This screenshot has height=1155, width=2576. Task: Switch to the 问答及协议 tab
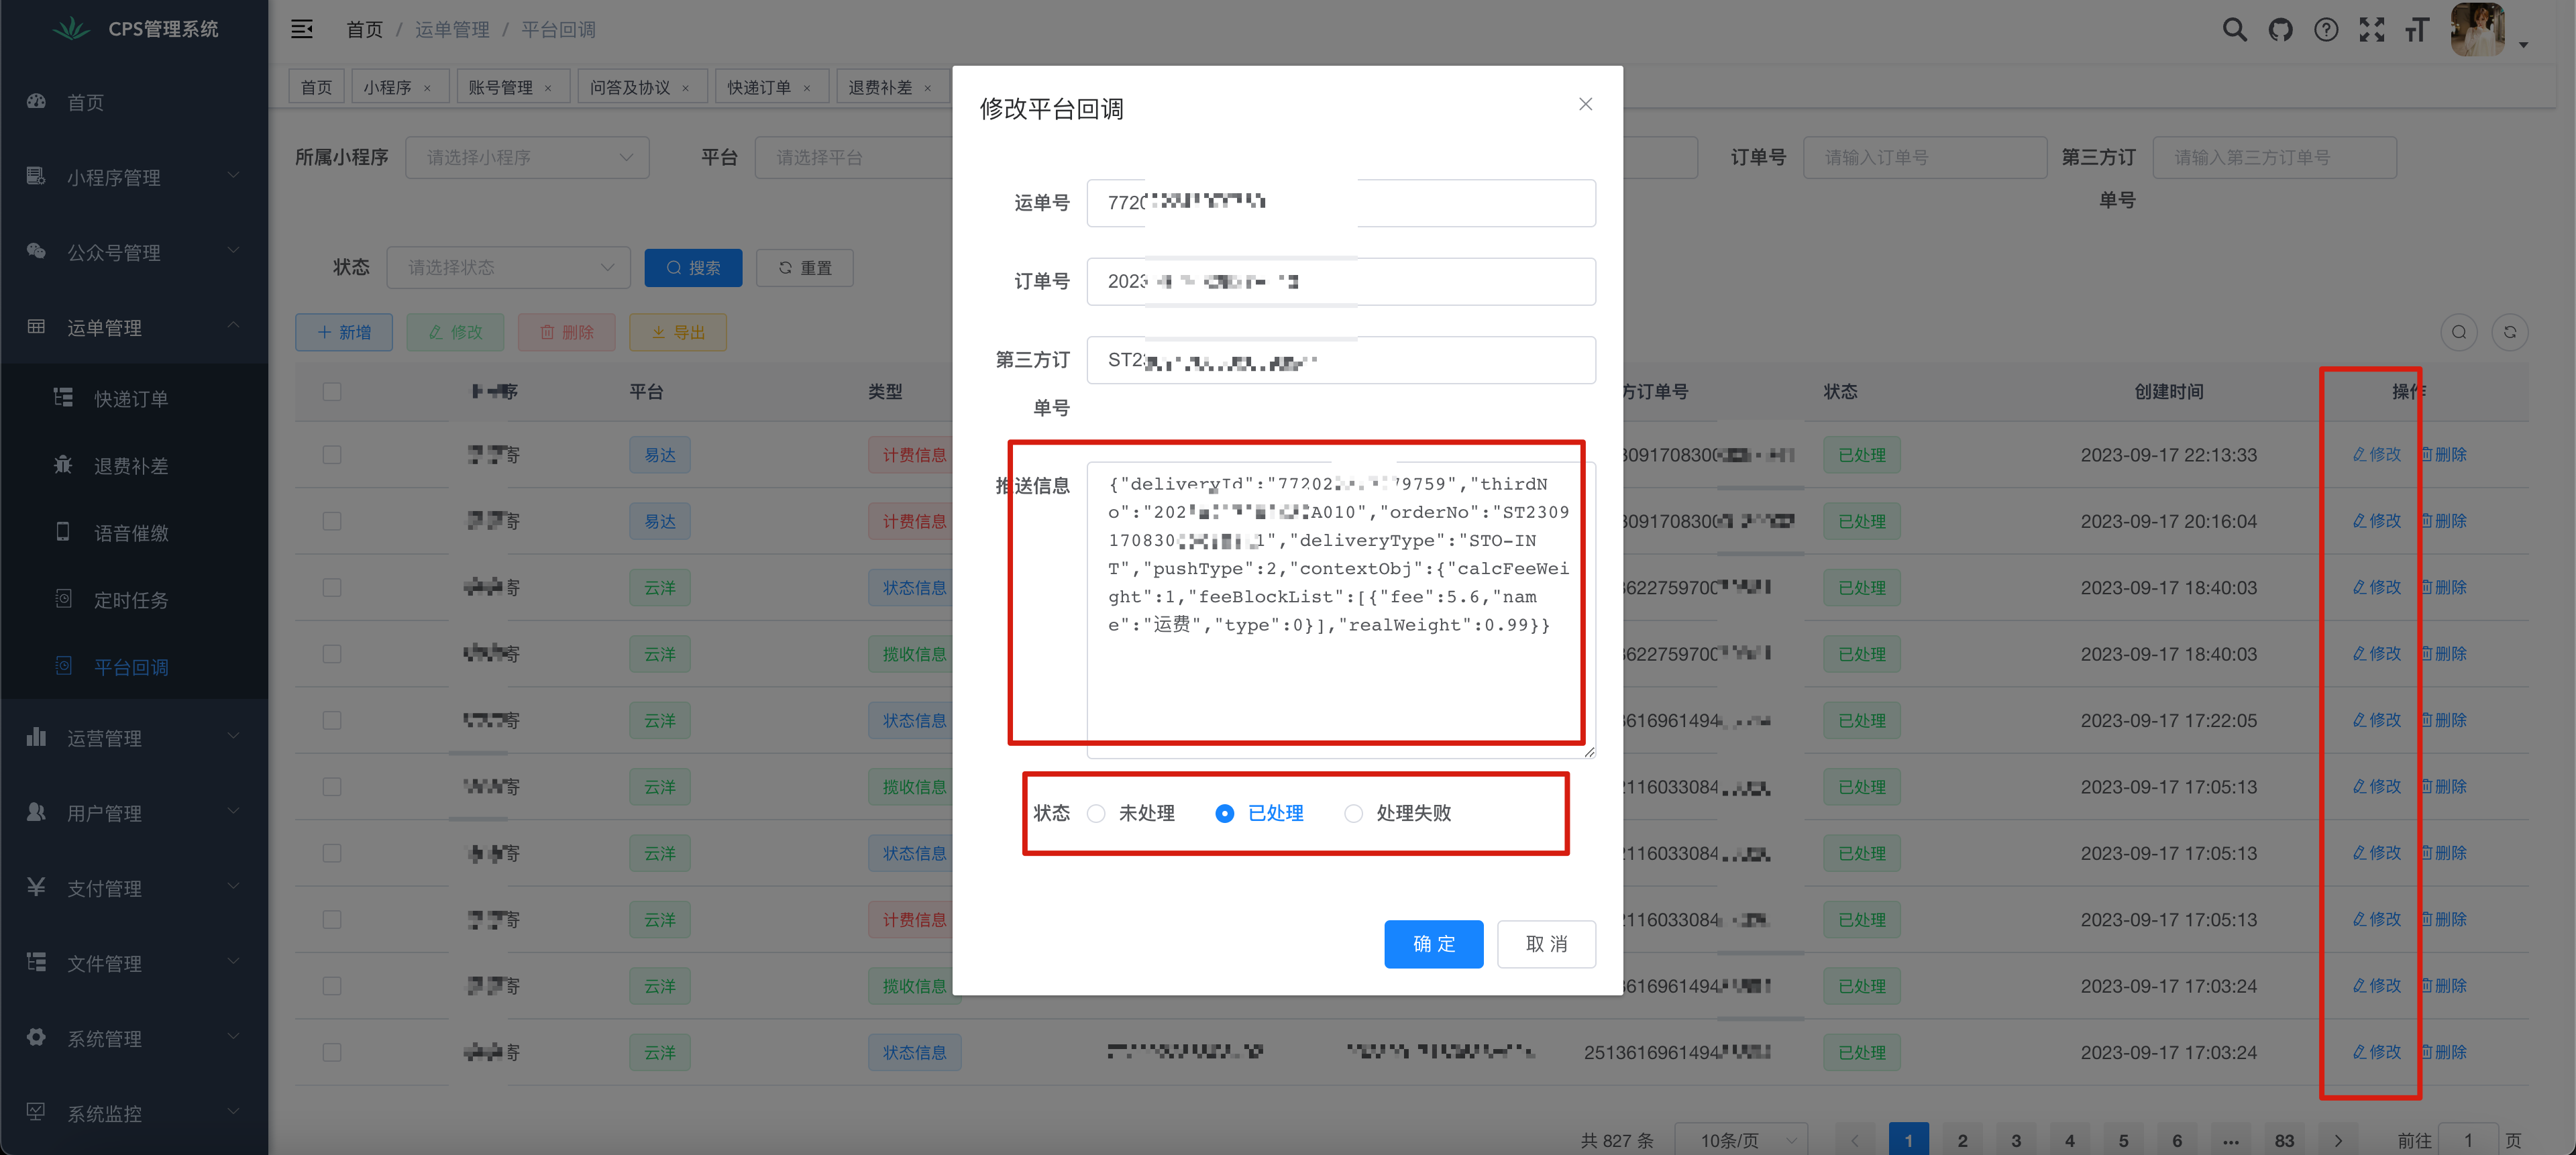tap(641, 87)
